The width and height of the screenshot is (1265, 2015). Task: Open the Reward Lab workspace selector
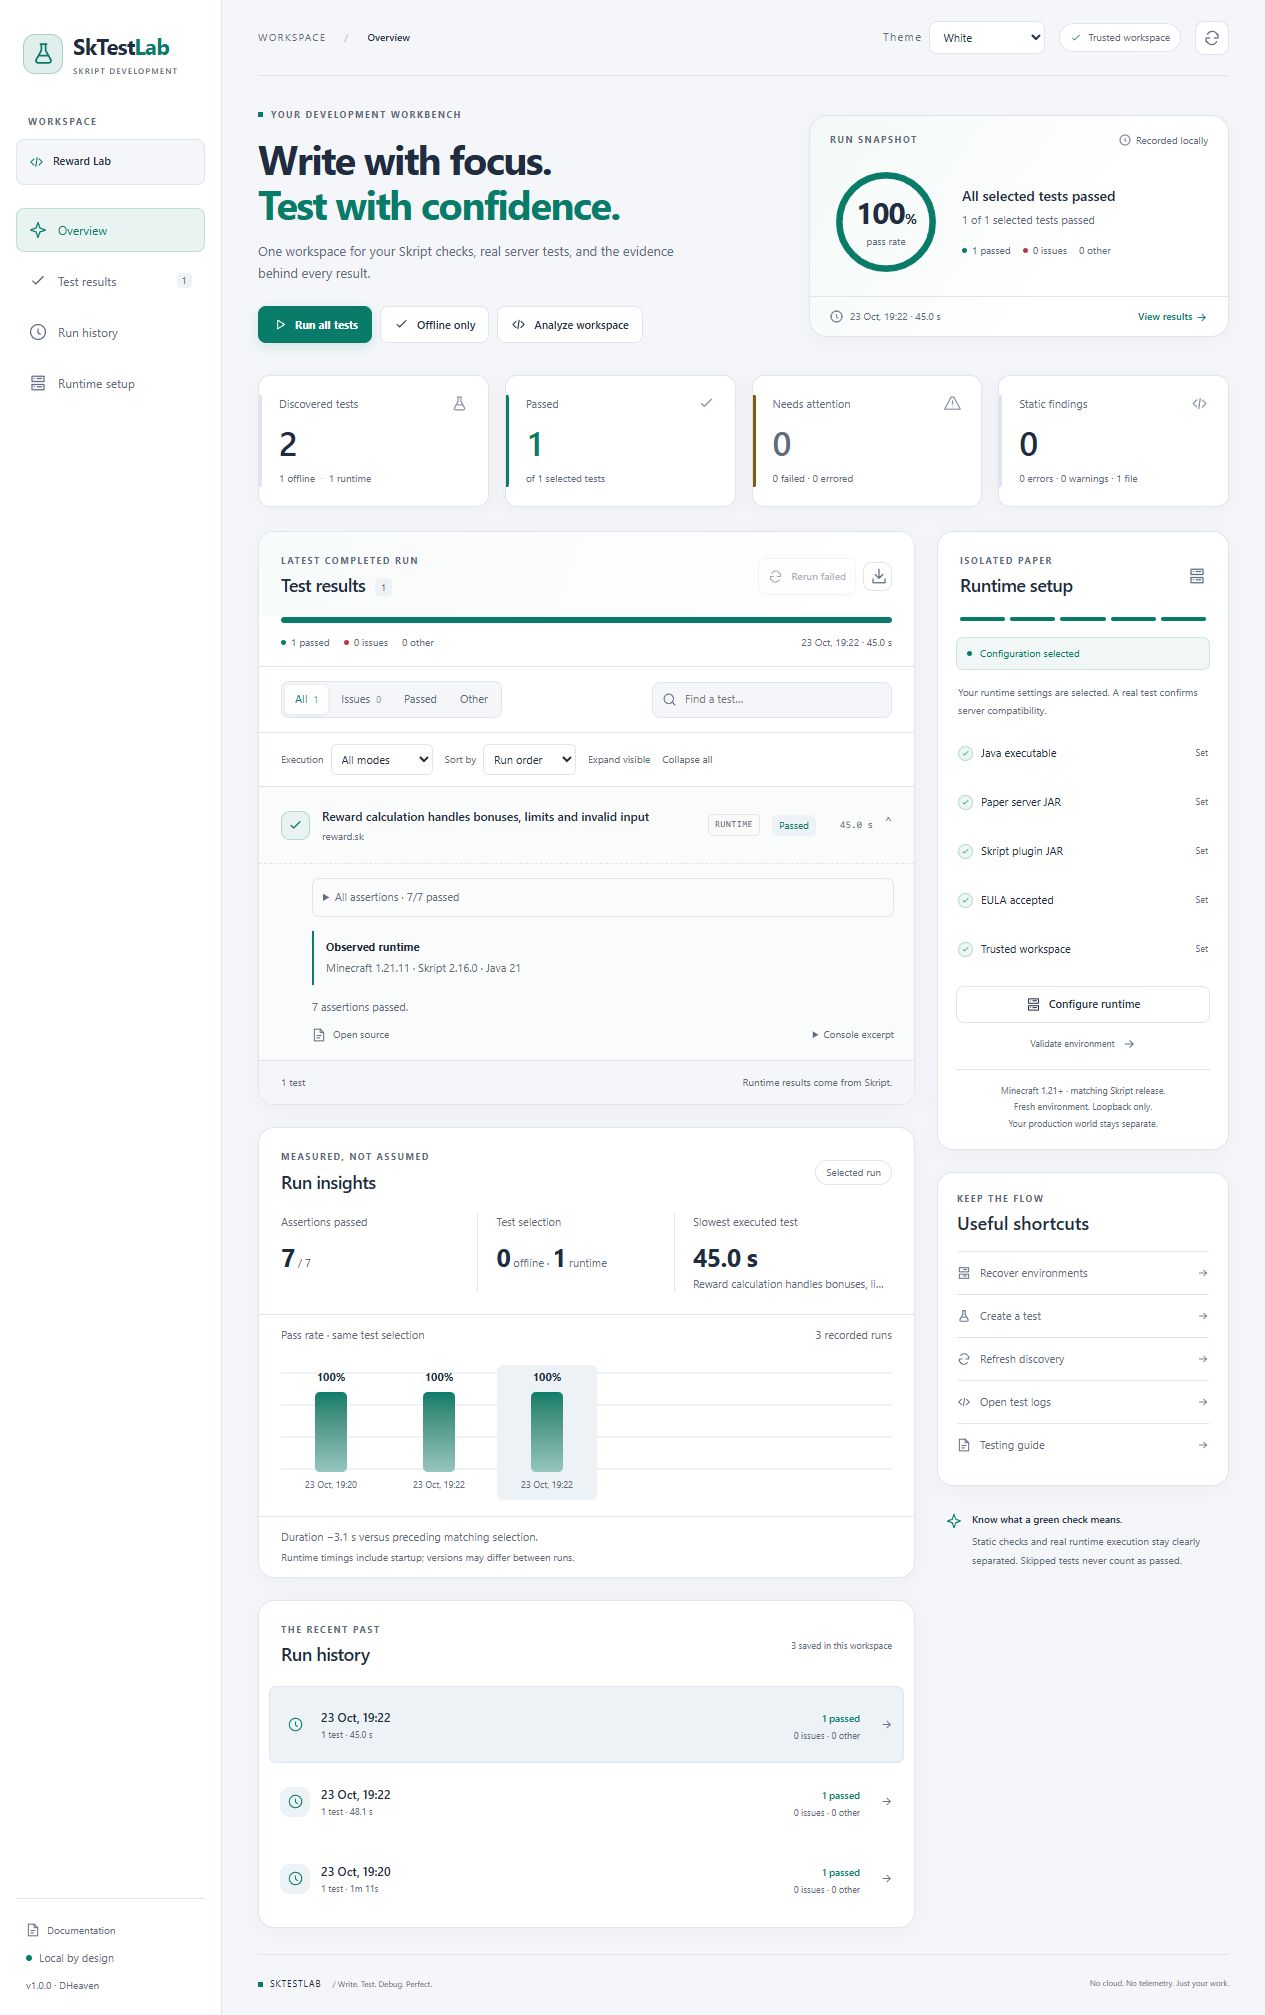tap(110, 162)
